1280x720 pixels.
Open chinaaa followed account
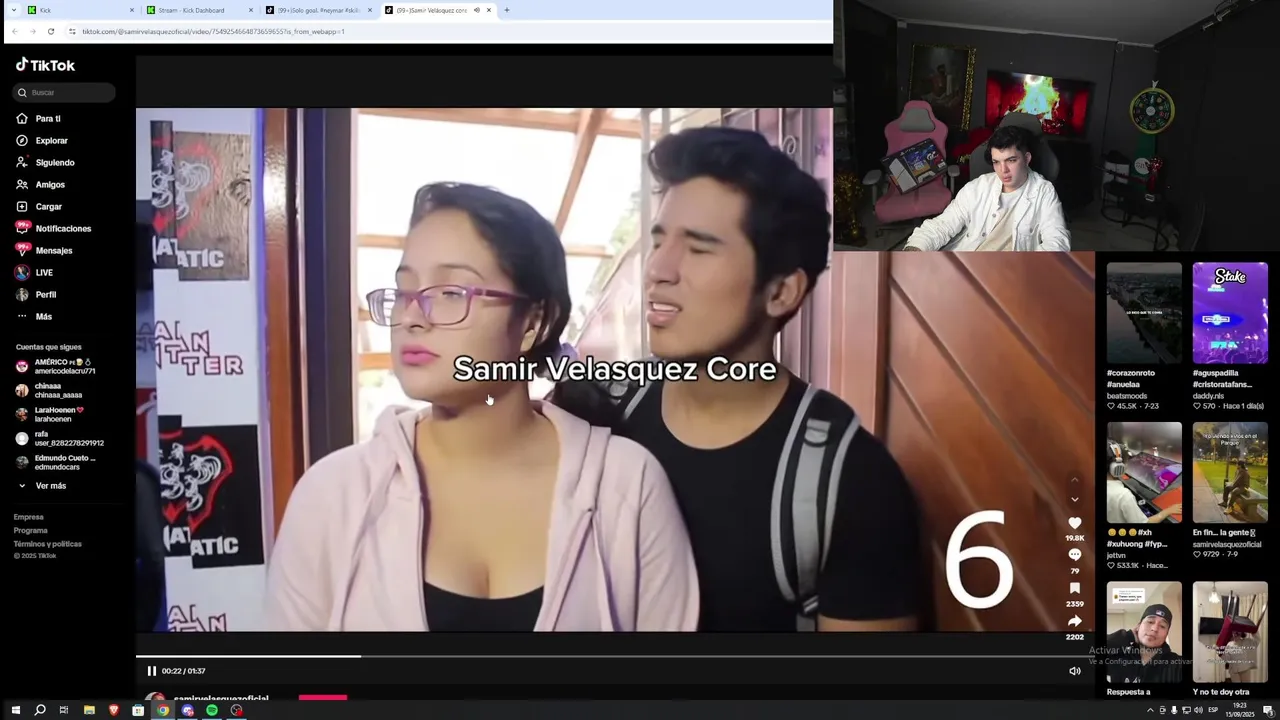click(x=49, y=390)
